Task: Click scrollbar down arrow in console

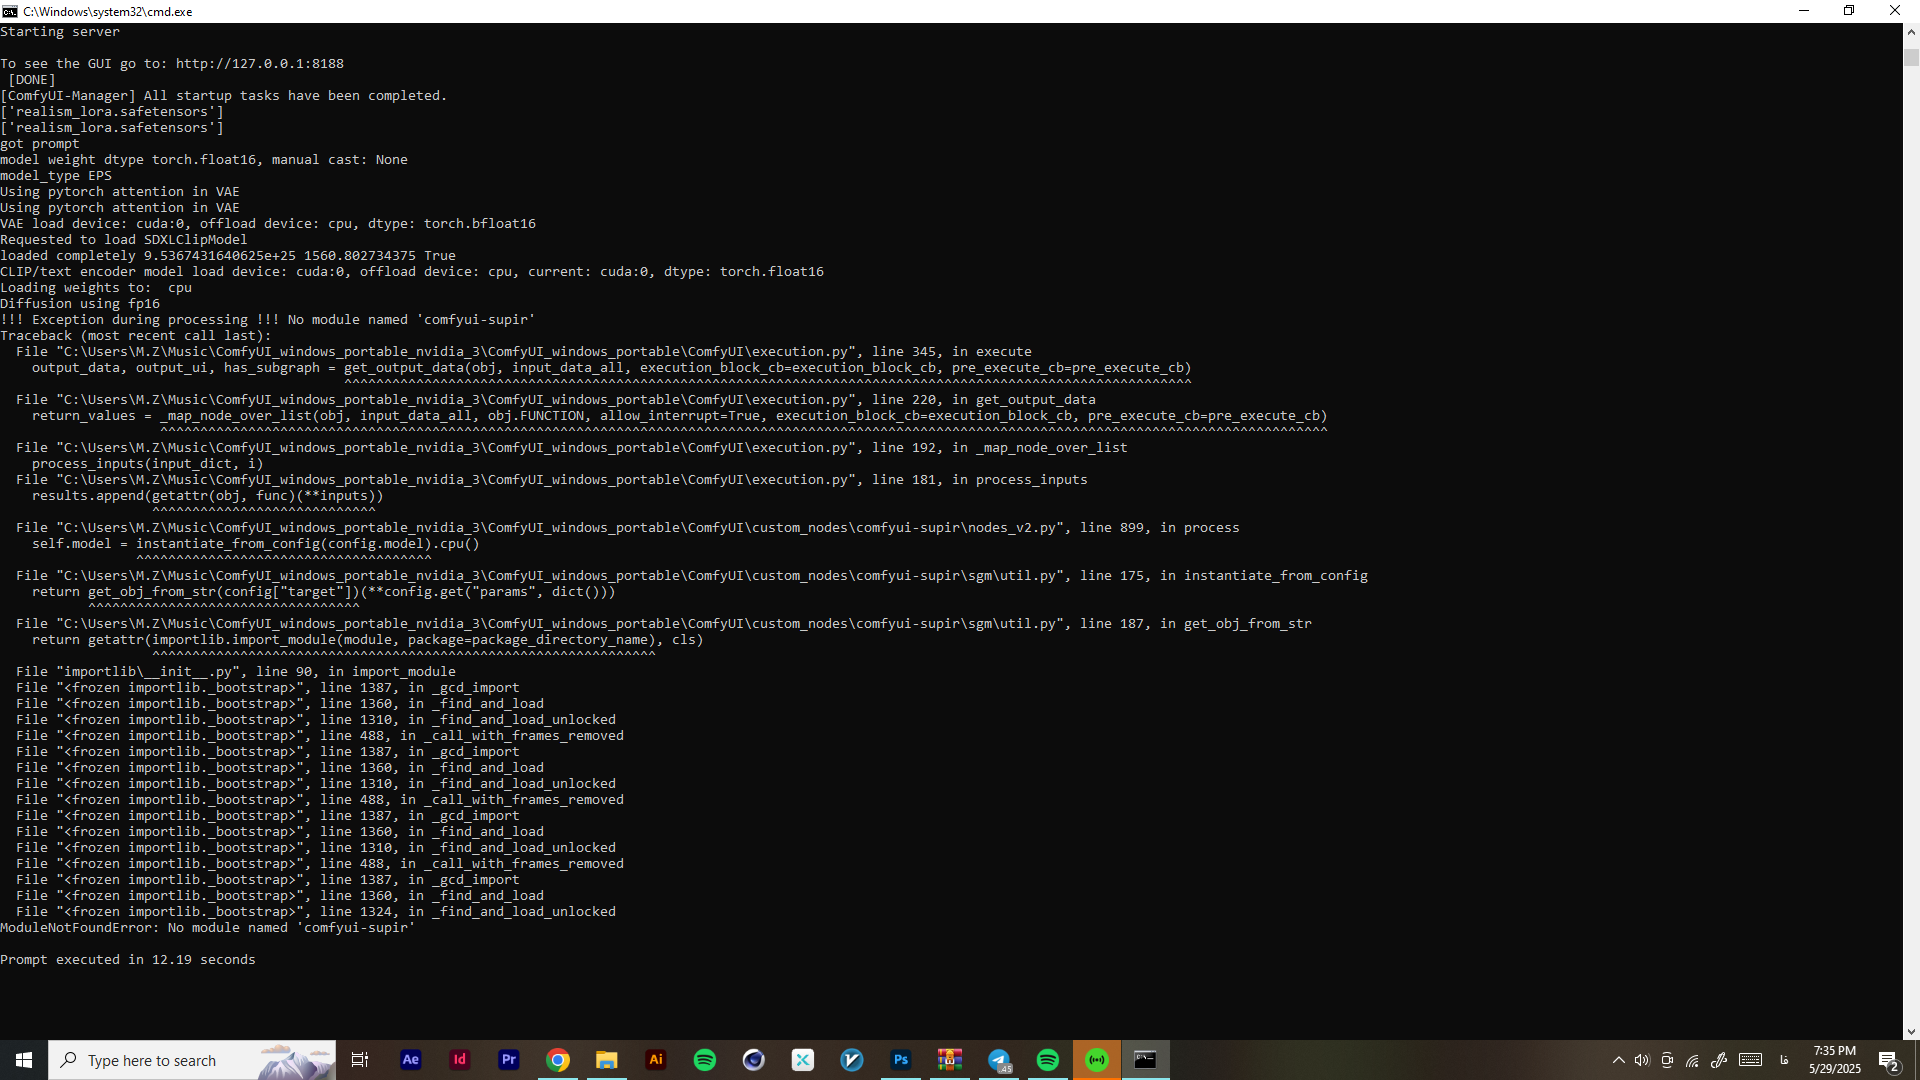Action: (x=1911, y=1032)
